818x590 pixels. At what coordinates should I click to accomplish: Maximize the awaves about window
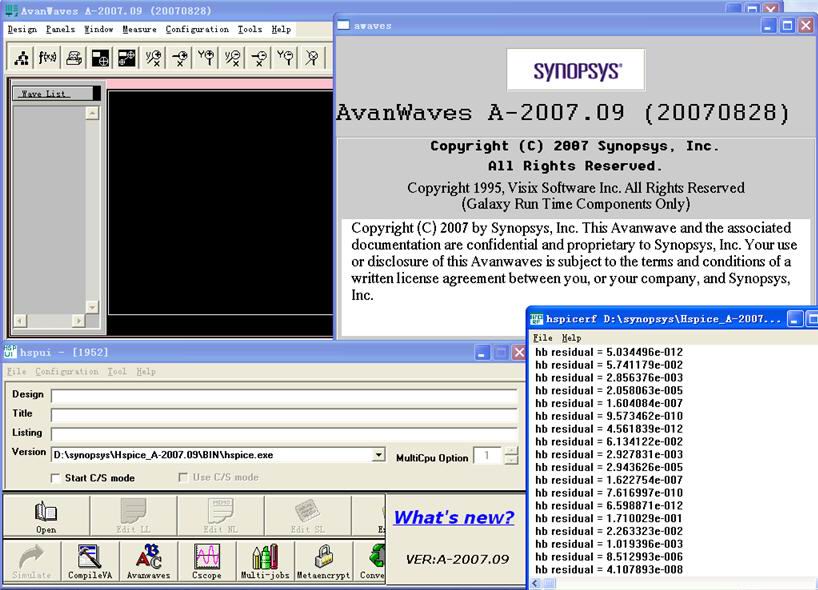pos(788,26)
